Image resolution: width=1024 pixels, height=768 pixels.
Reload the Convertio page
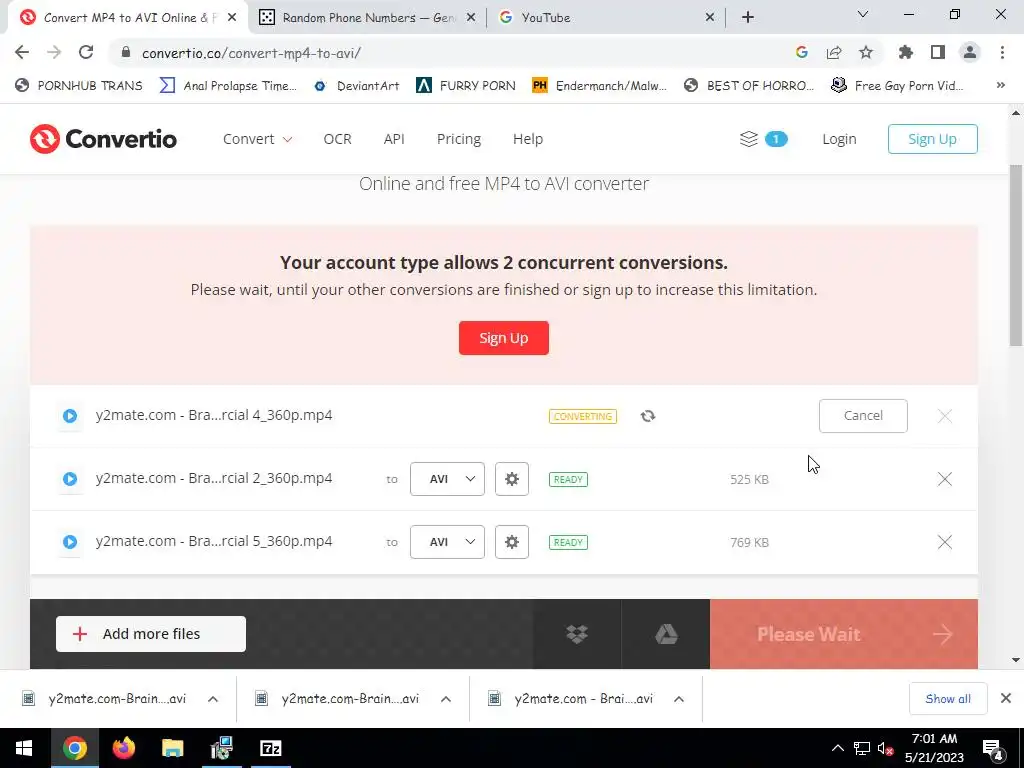86,52
